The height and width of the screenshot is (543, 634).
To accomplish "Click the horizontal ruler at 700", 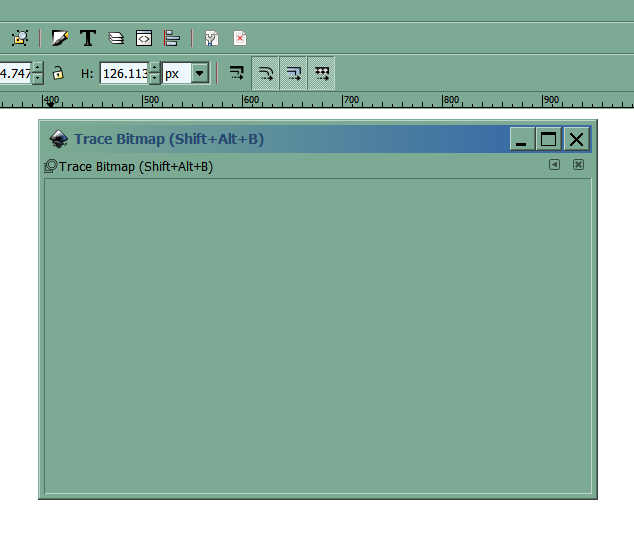I will pos(350,100).
